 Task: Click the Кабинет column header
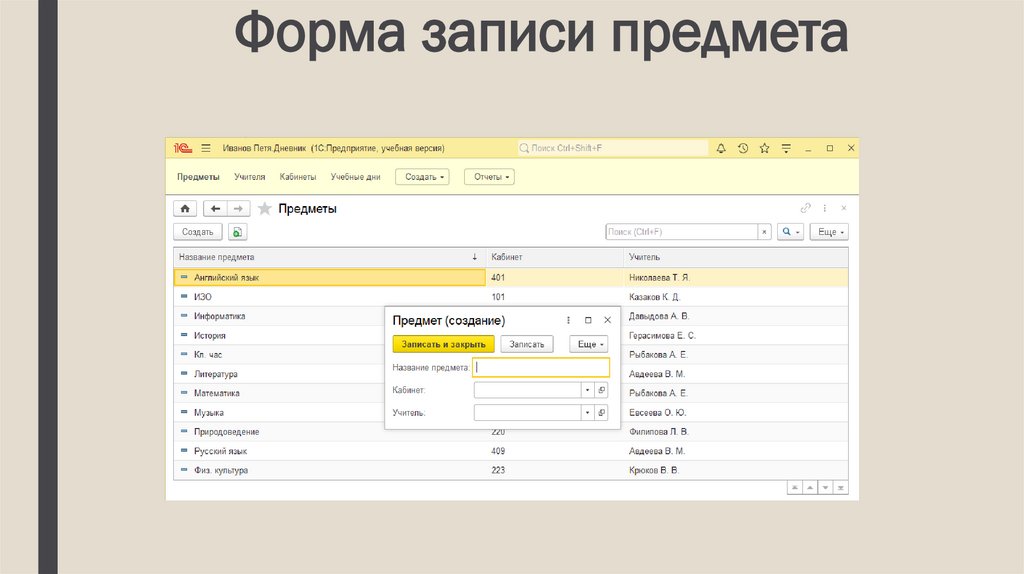554,257
